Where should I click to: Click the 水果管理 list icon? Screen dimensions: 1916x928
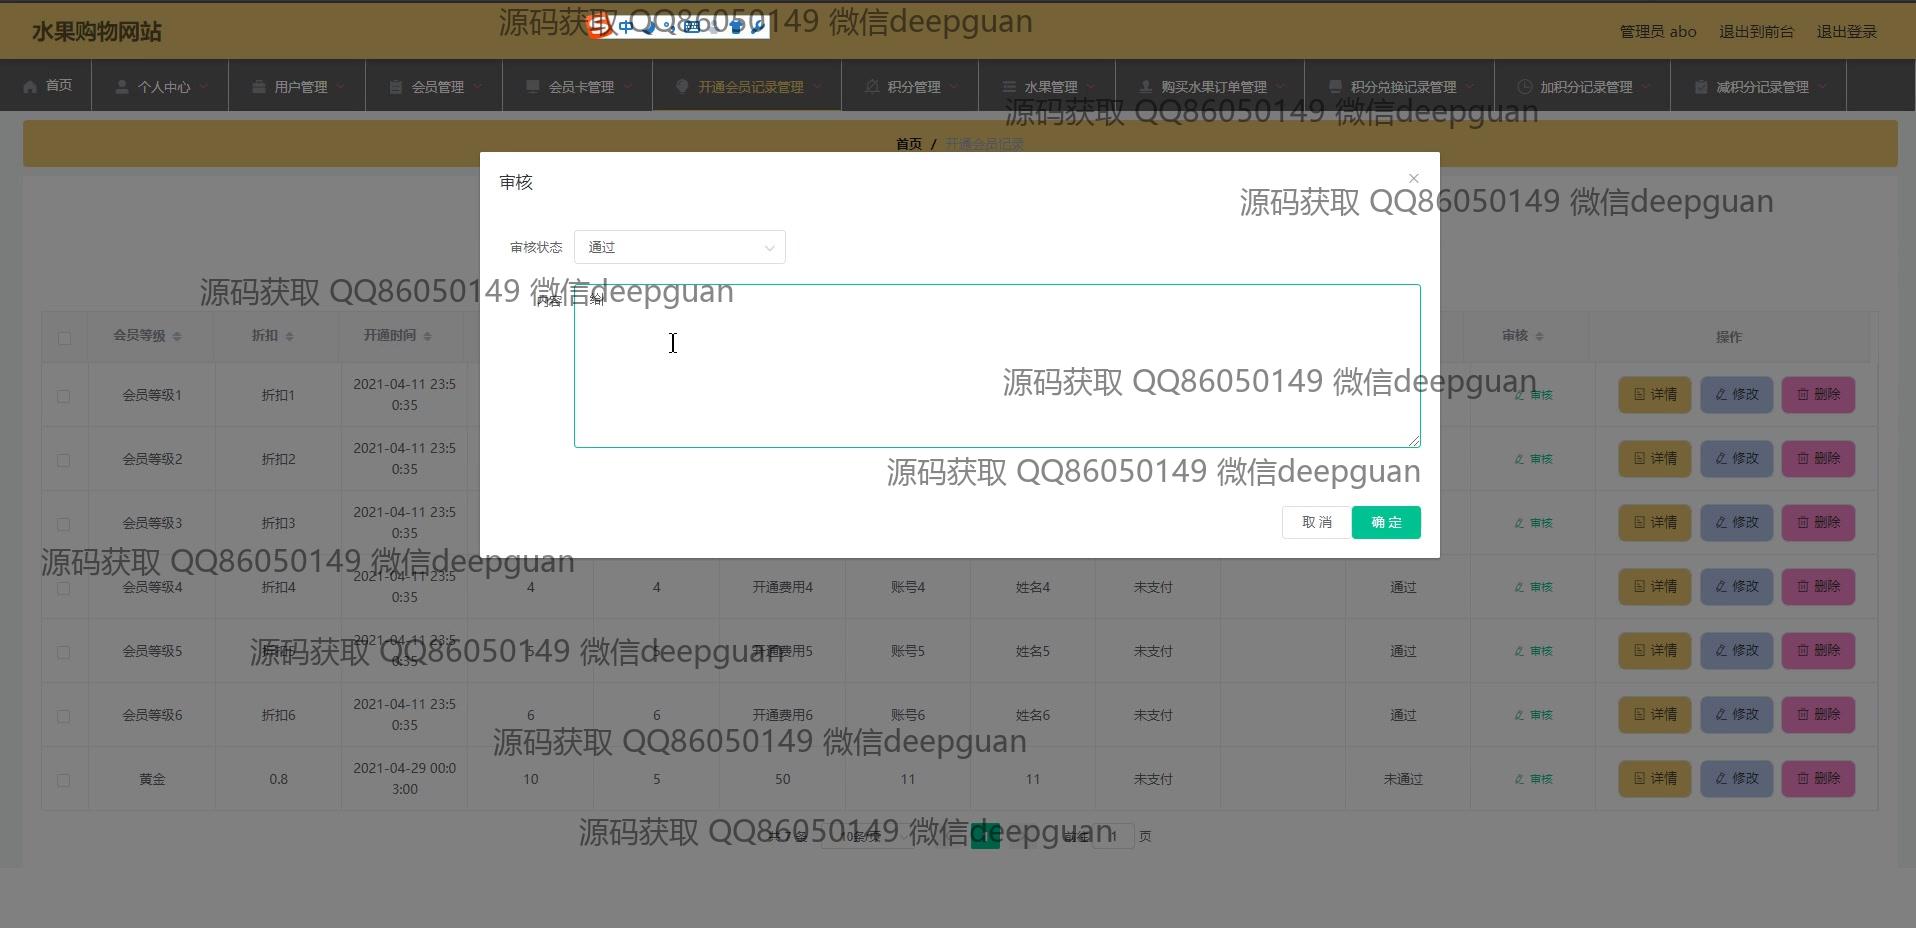click(1009, 87)
